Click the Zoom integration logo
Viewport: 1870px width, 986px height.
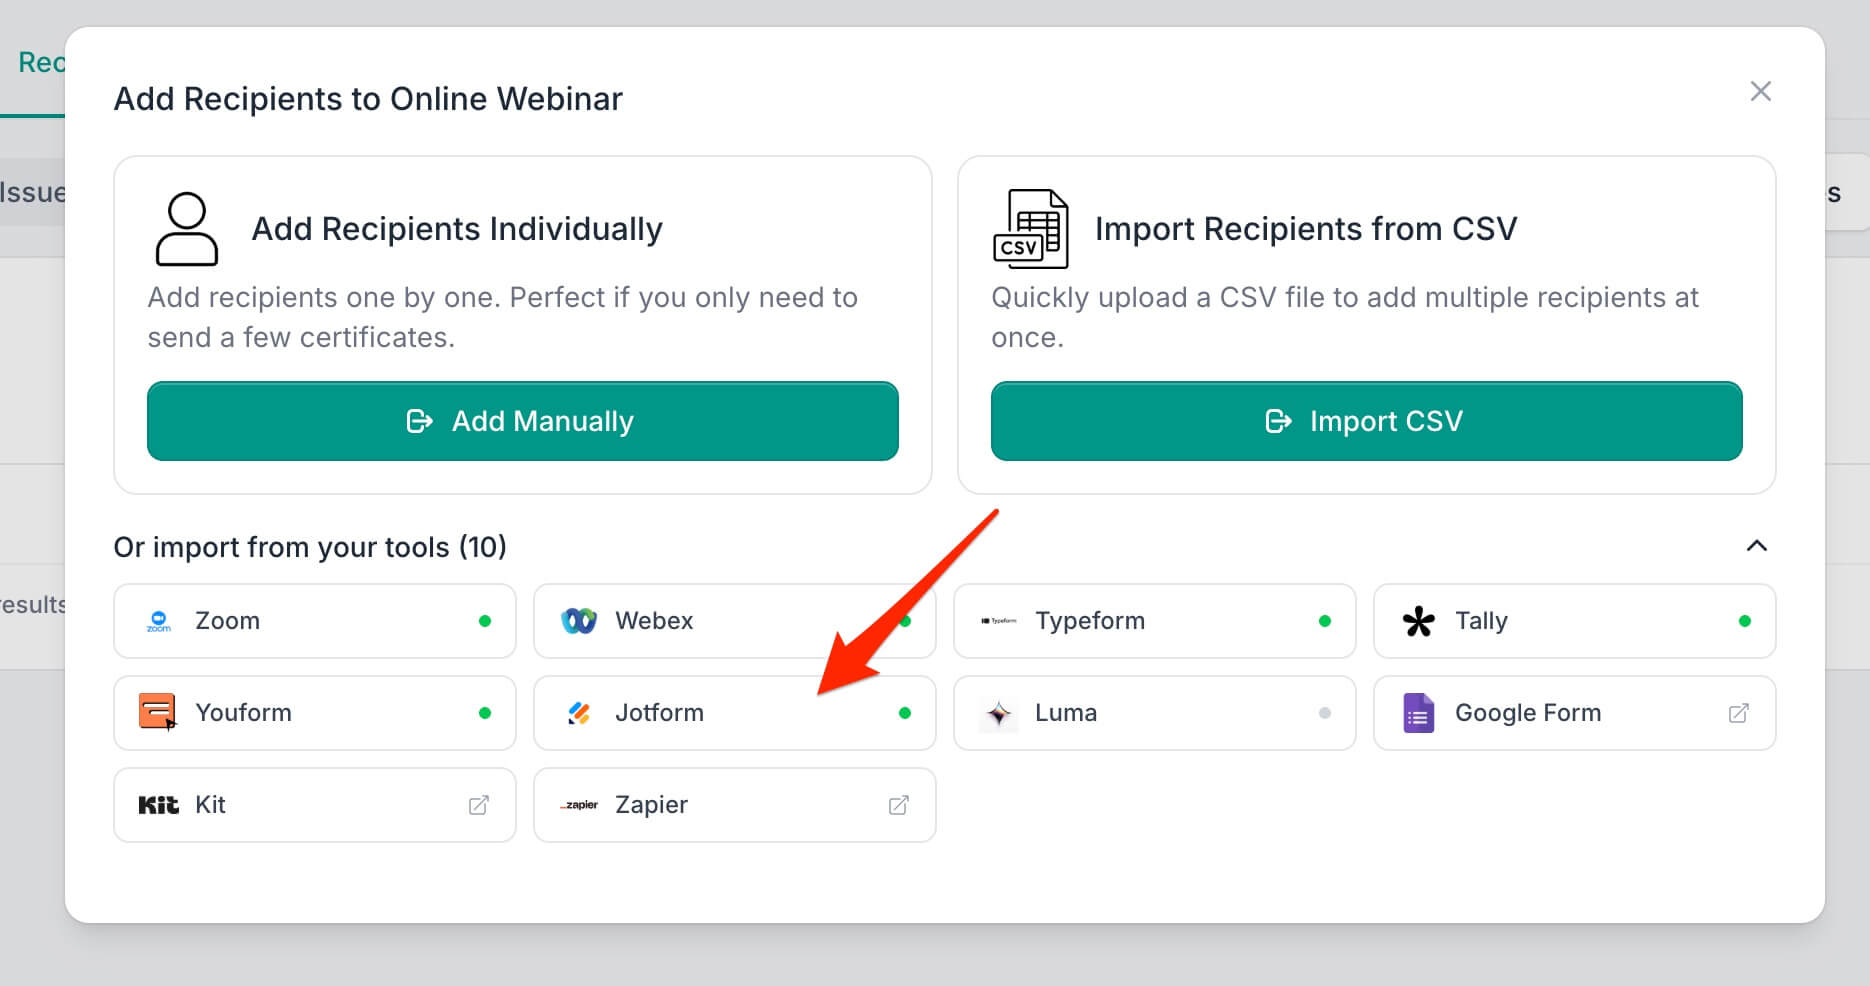point(159,621)
